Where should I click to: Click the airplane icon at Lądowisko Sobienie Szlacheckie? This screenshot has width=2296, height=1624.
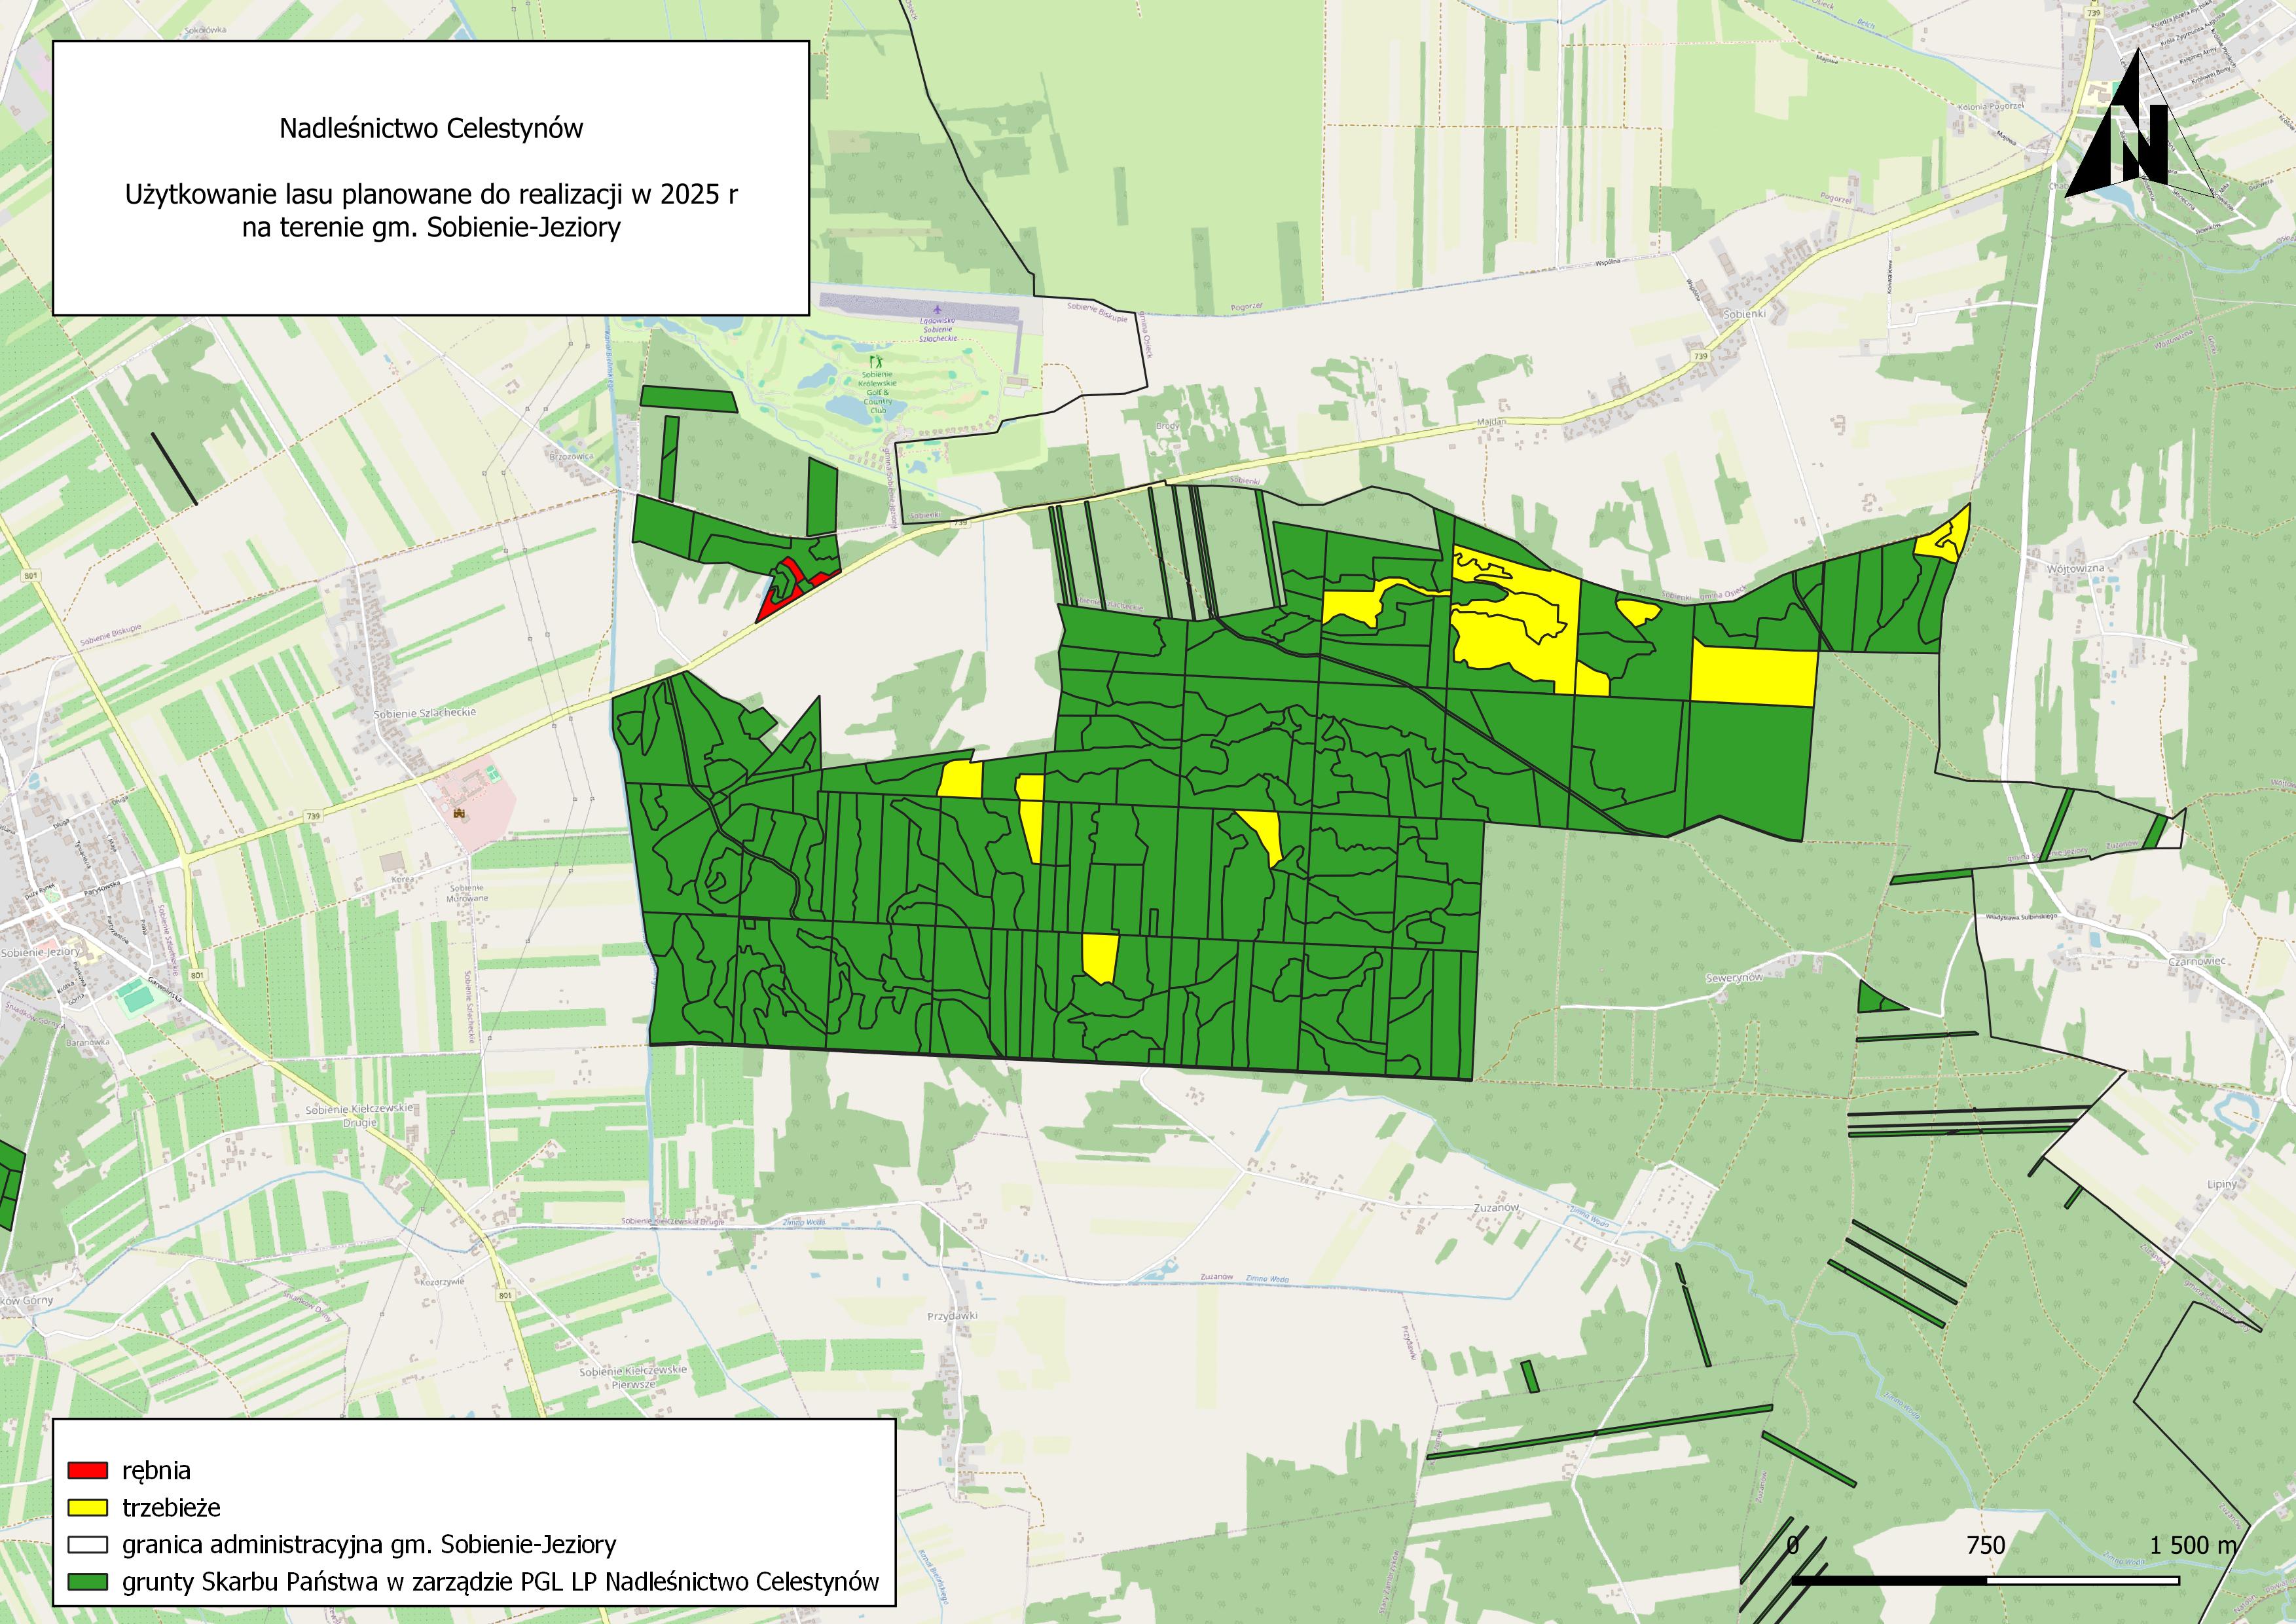pyautogui.click(x=937, y=309)
